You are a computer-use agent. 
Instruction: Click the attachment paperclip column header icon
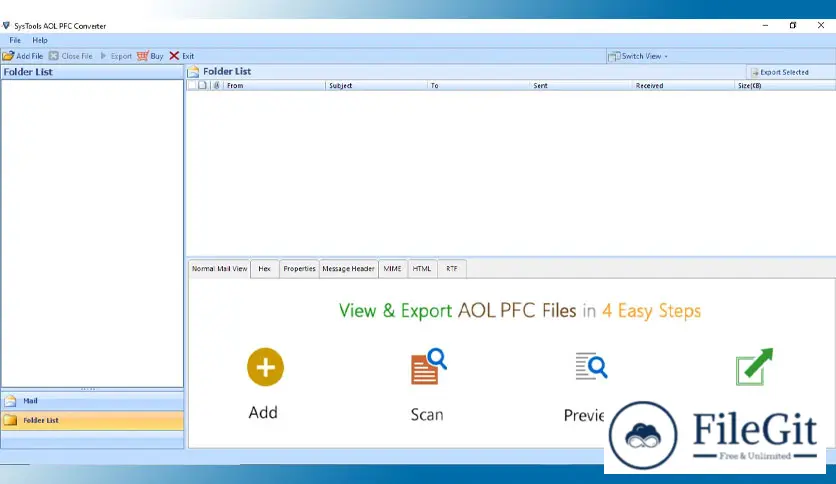(216, 85)
